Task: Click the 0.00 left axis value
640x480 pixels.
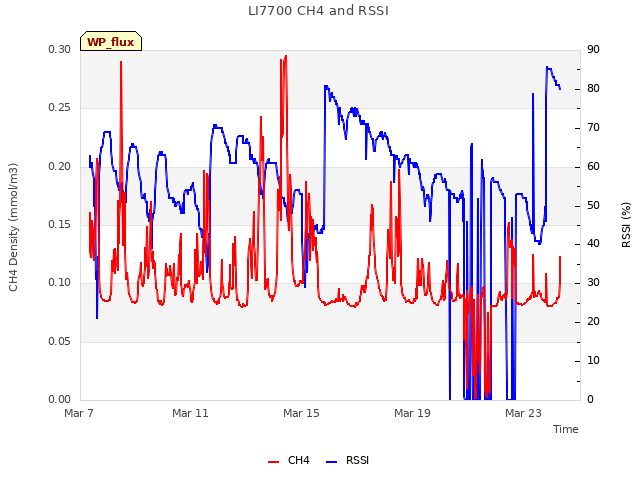Action: coord(60,399)
